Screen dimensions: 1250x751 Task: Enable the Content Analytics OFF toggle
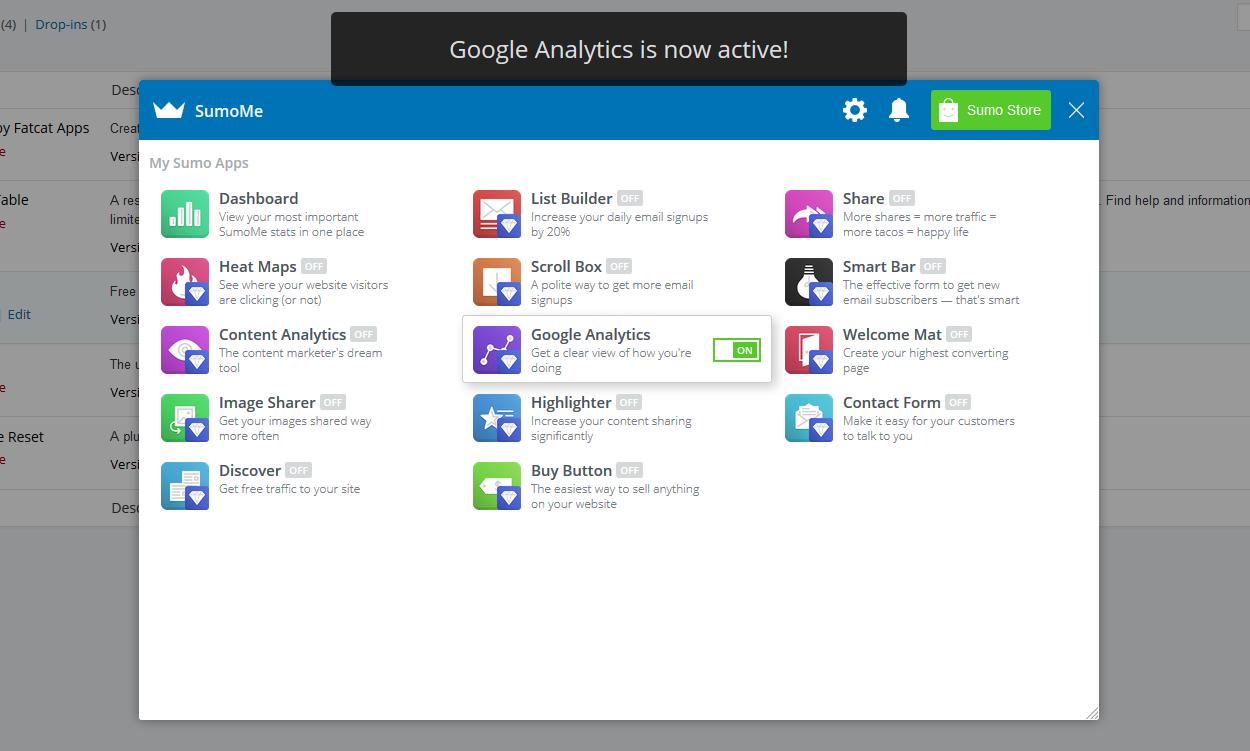(x=364, y=335)
